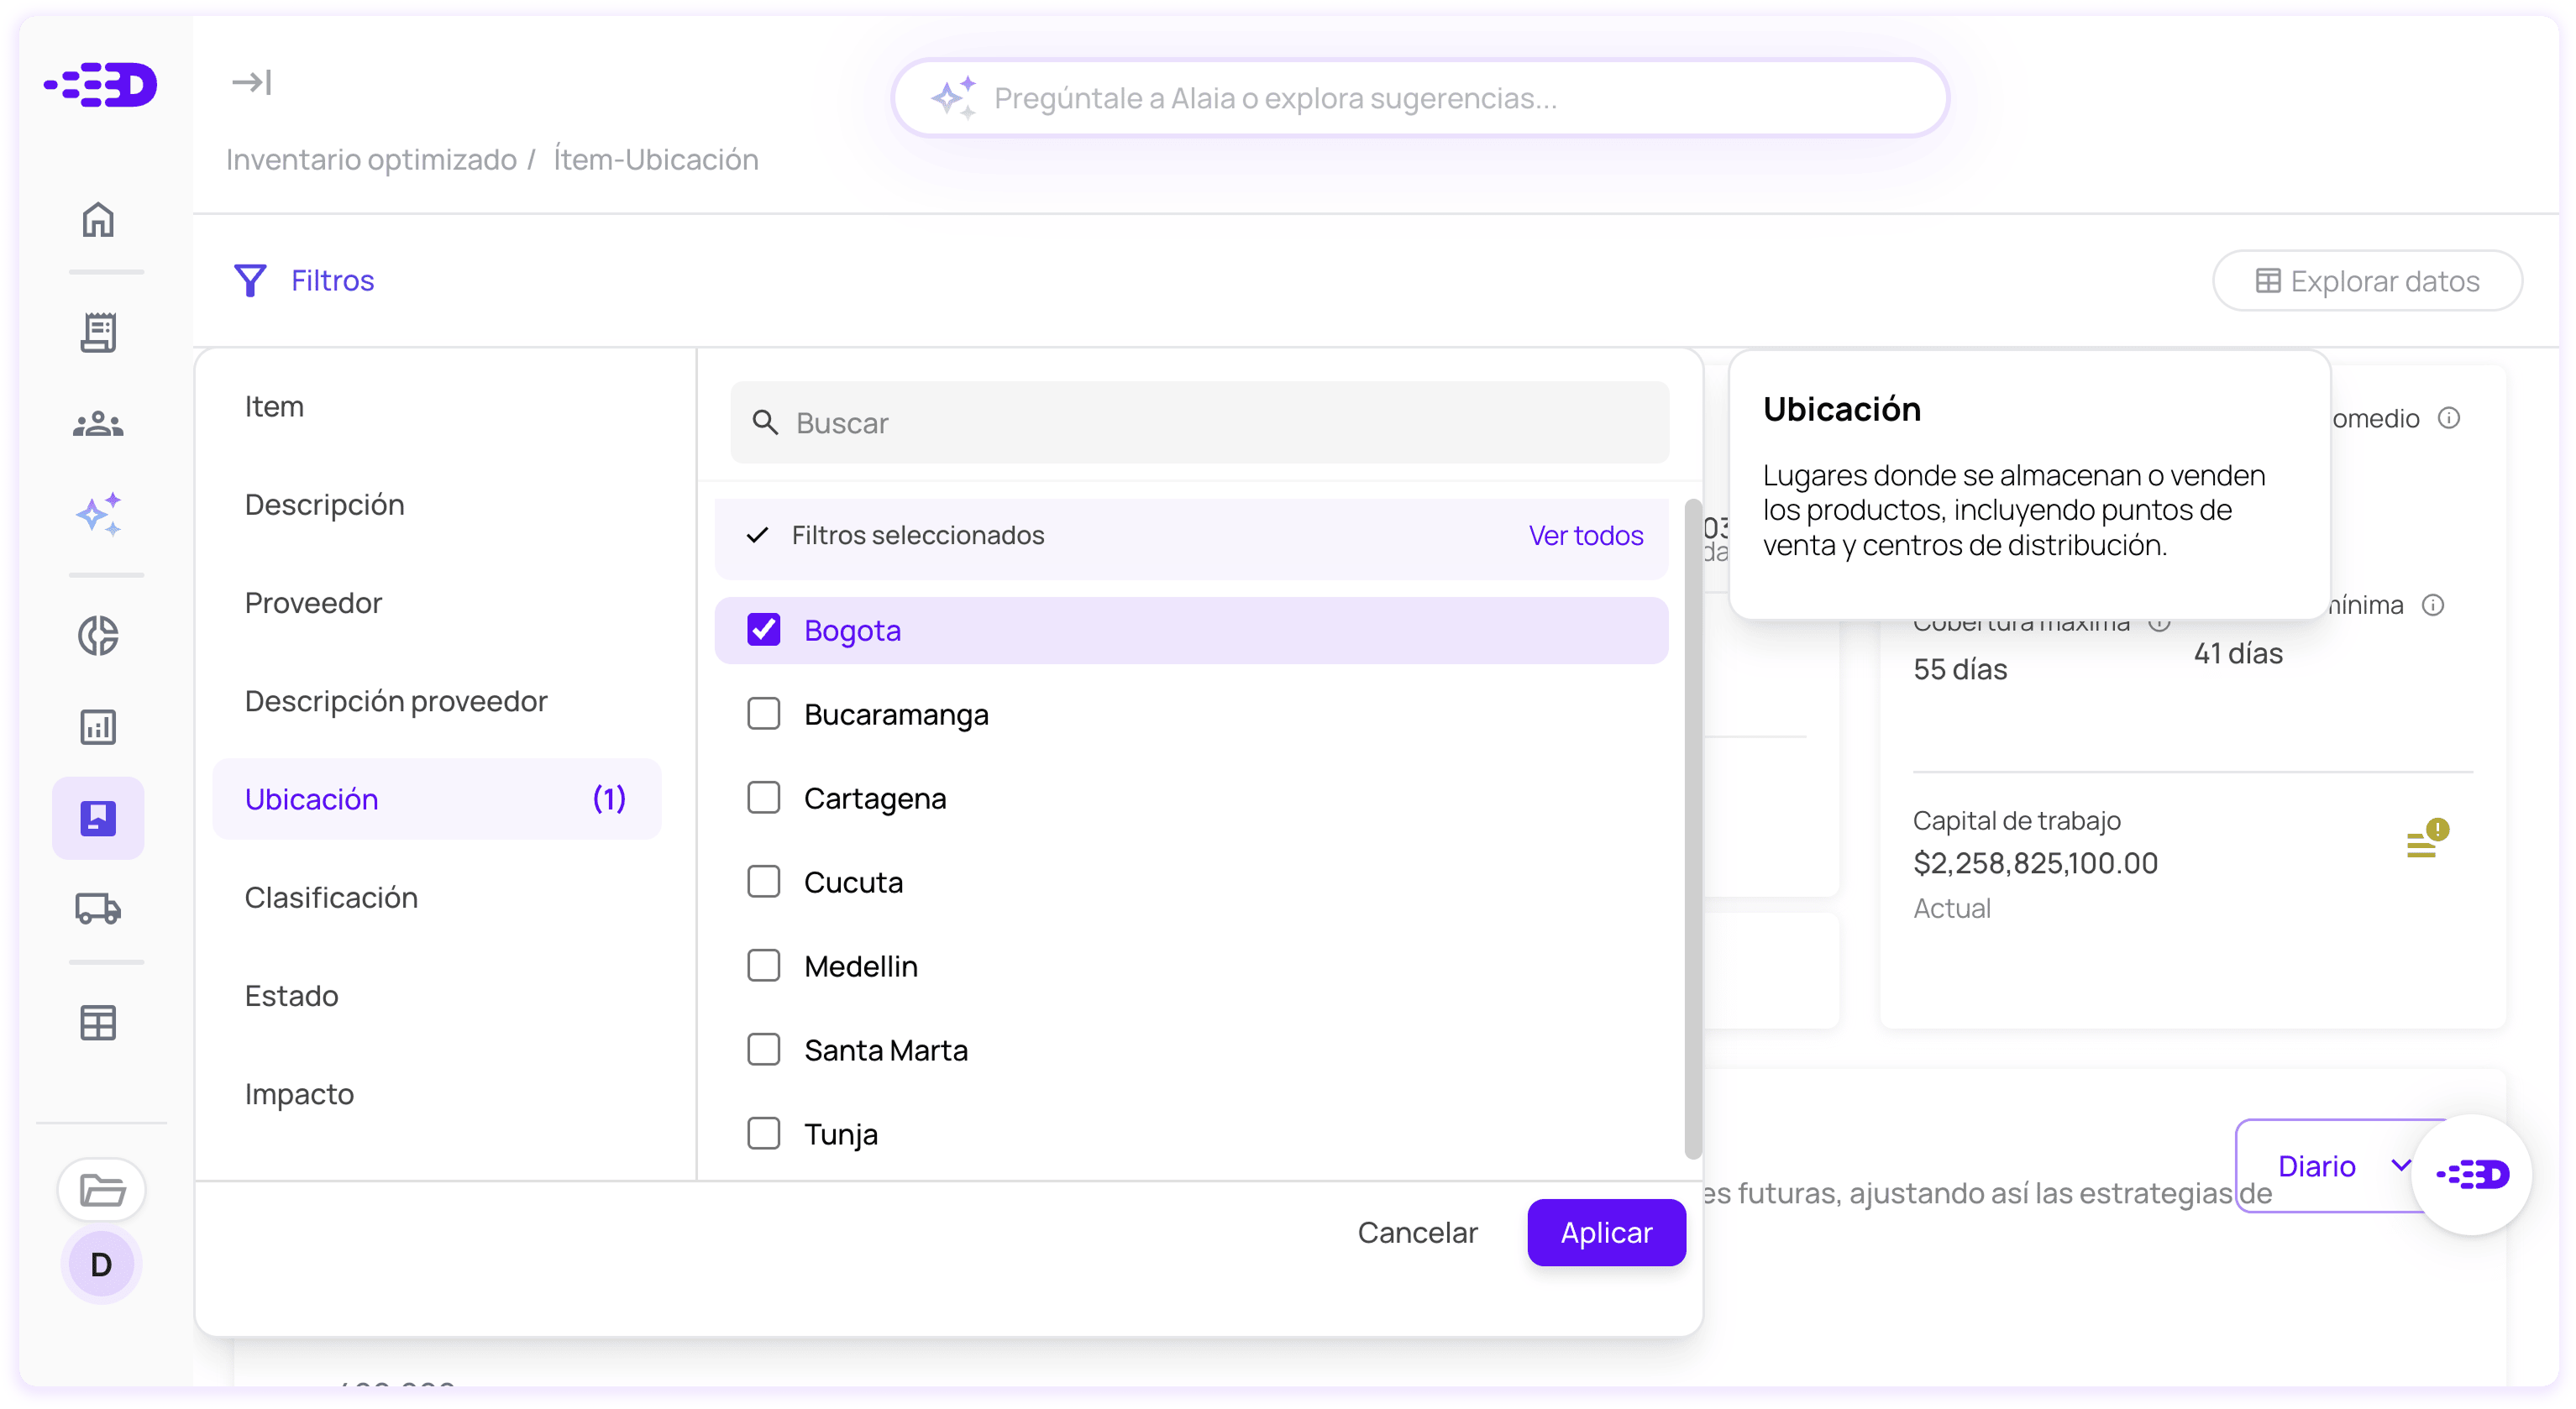Select the Ubicación filter category

coord(437,800)
